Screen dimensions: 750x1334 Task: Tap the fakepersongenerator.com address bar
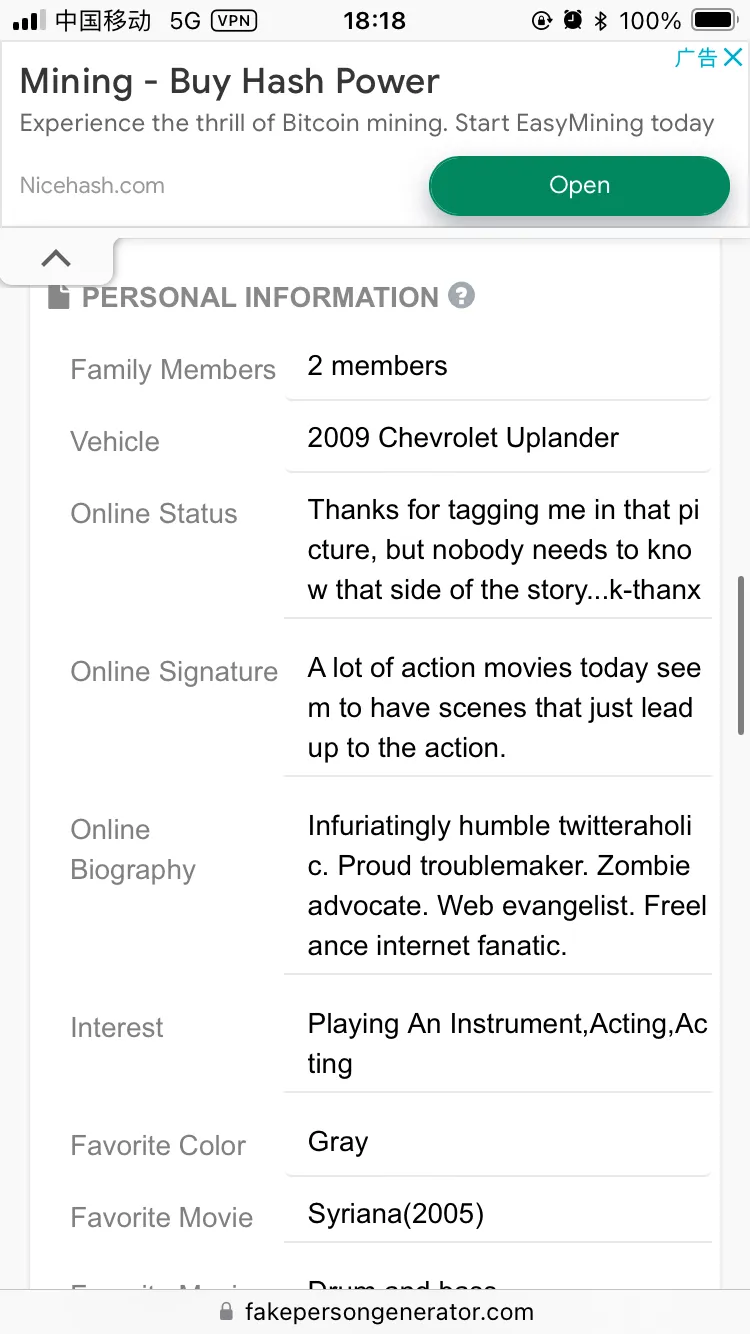coord(389,1312)
